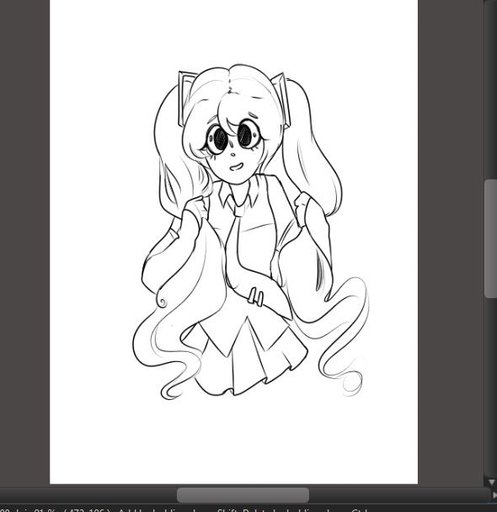Viewport: 497px width, 512px height.
Task: Click horizontal scrollbar track right of thumb
Action: tap(397, 495)
